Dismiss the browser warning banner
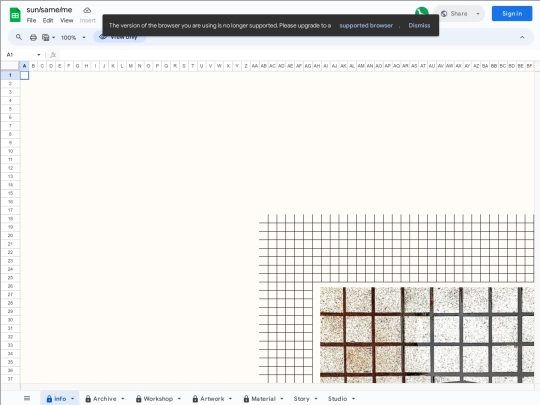 coord(419,25)
